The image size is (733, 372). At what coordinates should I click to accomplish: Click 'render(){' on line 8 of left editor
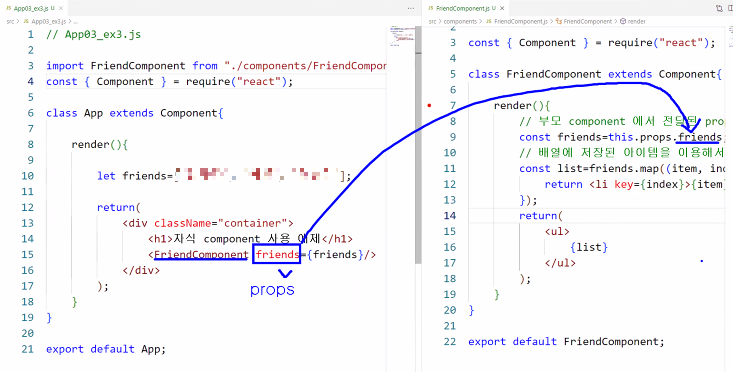click(x=100, y=144)
